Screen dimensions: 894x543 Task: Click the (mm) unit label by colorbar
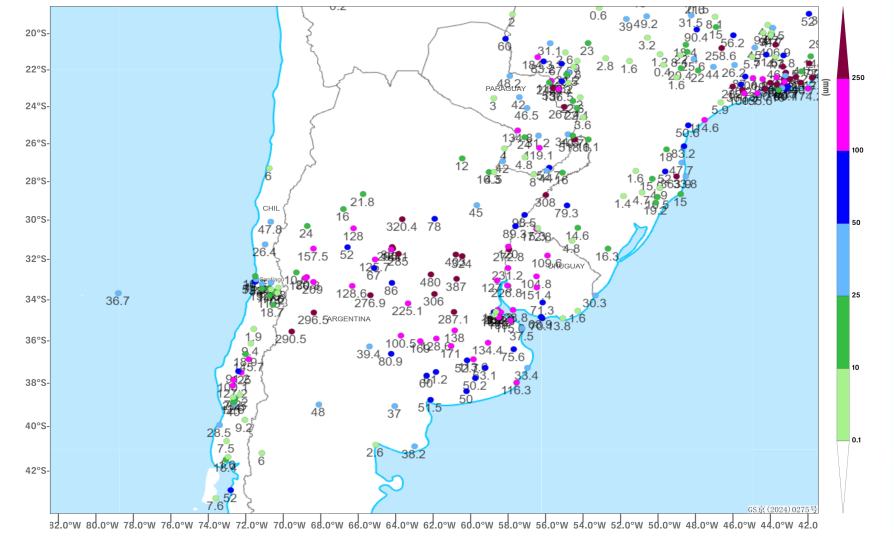[826, 87]
